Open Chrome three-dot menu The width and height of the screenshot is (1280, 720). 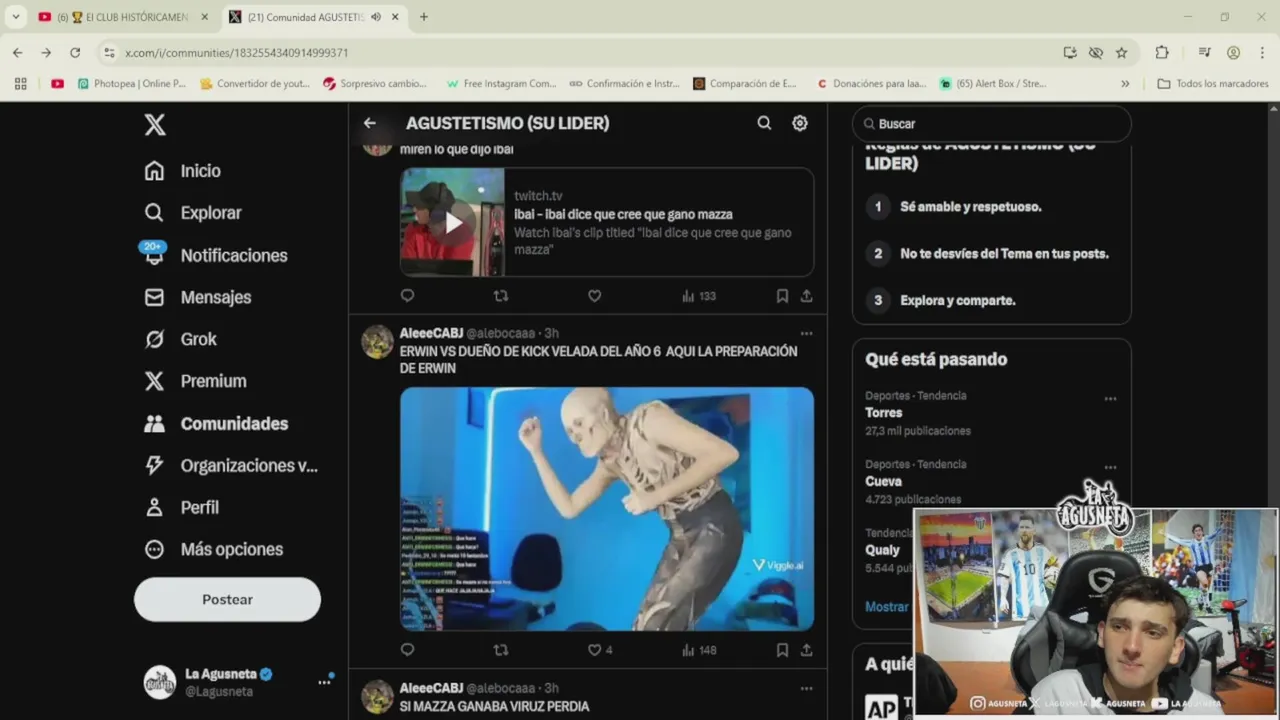click(1261, 52)
